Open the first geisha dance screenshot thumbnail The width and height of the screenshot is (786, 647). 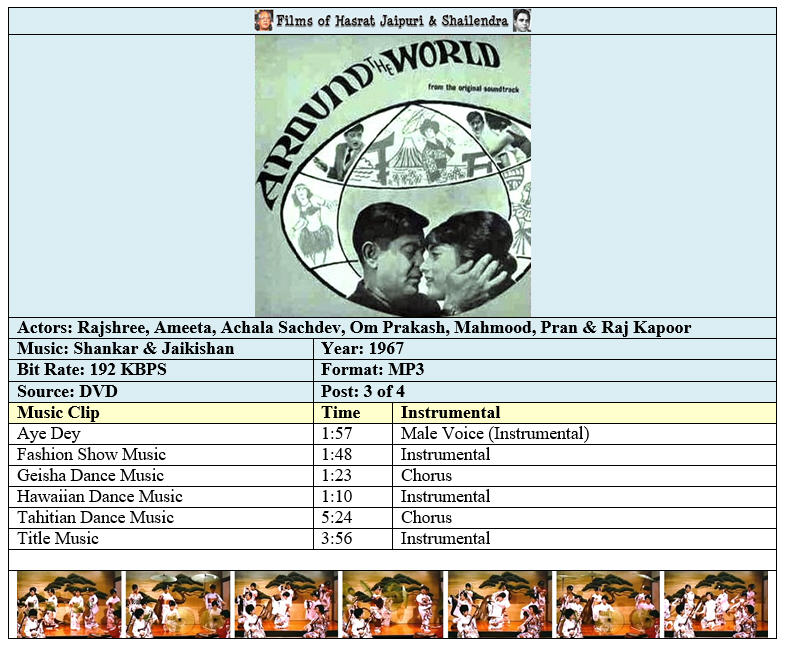(x=69, y=604)
